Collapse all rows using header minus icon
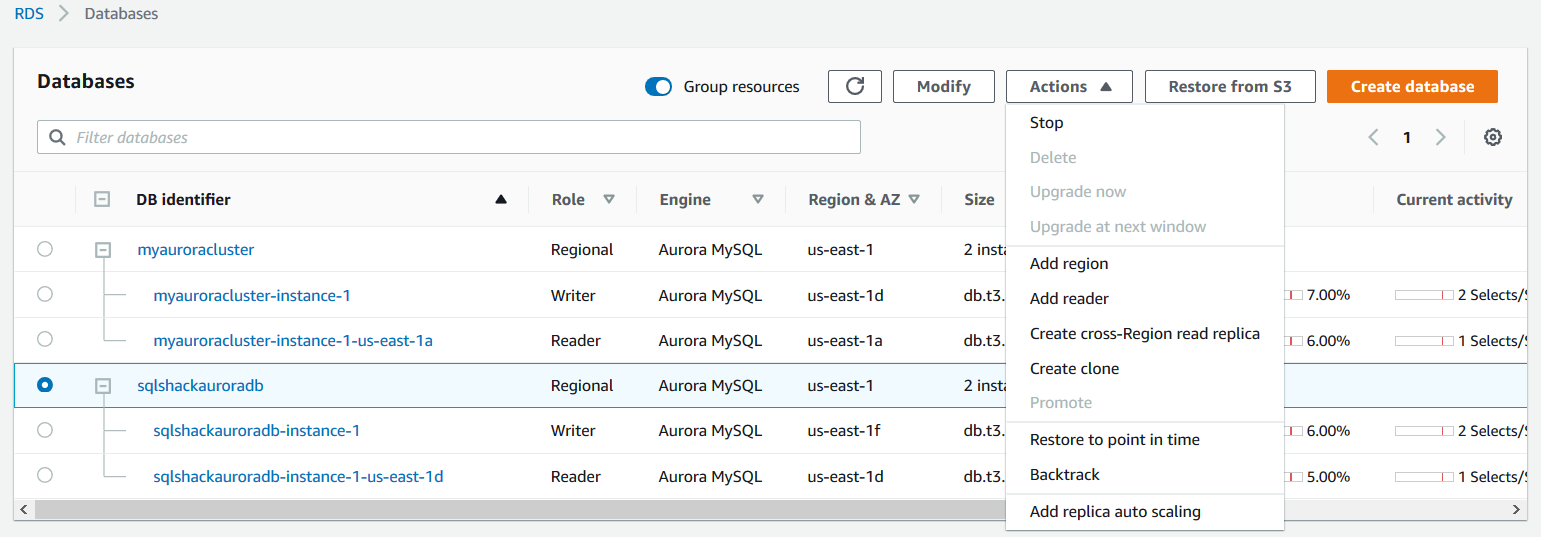 102,199
